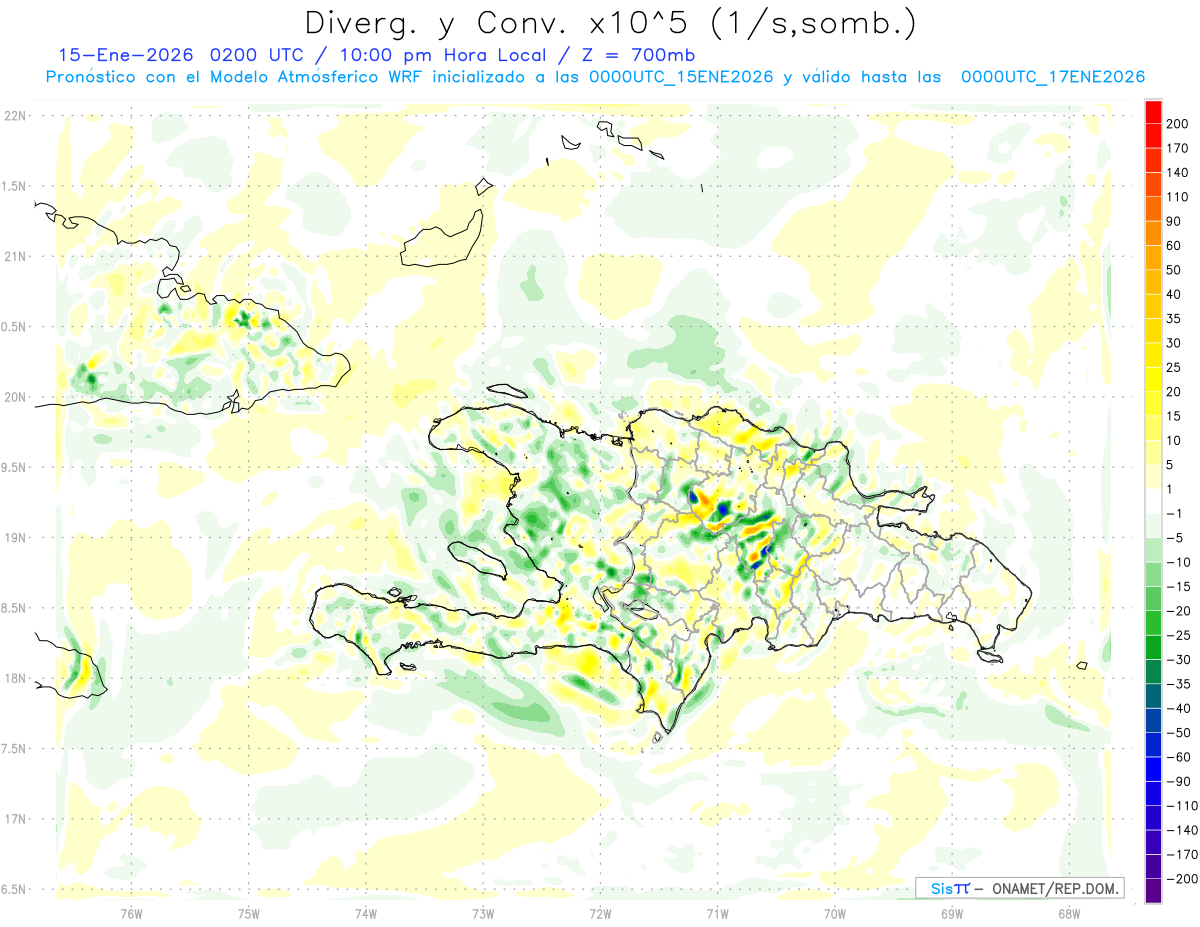Click the blue colorbar segment between -60 and -90

pos(1153,769)
